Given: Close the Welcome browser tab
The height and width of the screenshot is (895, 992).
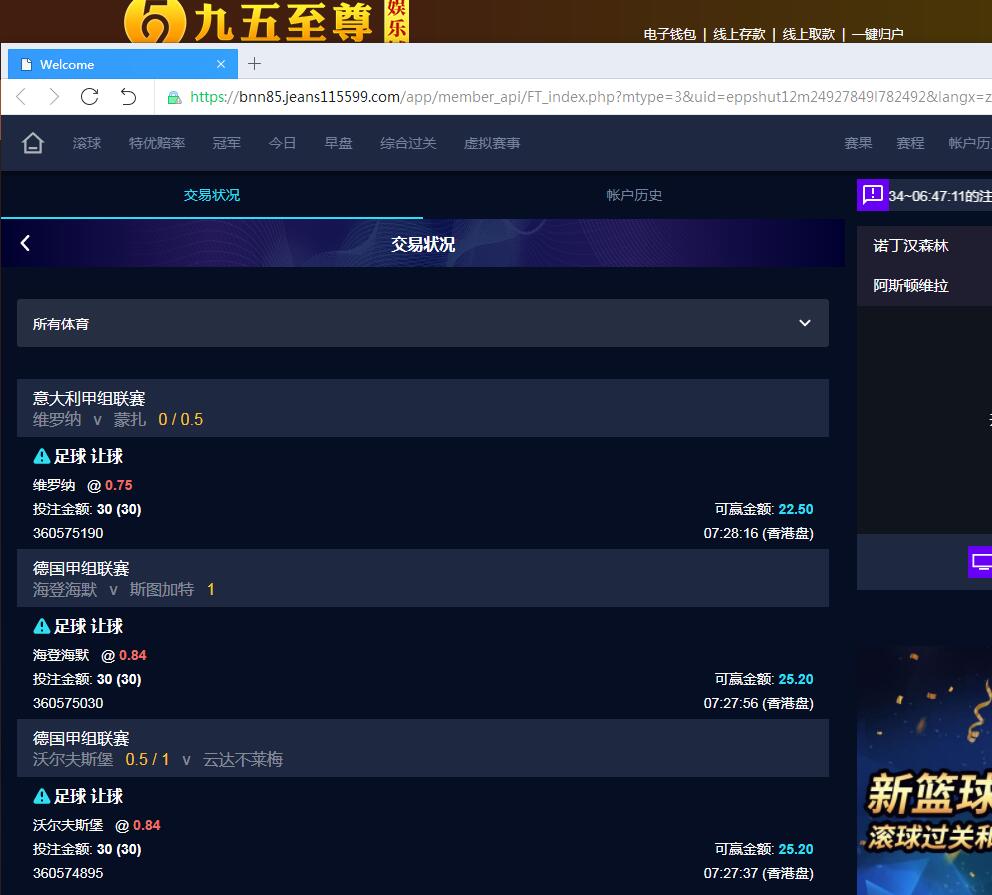Looking at the screenshot, I should (x=221, y=64).
